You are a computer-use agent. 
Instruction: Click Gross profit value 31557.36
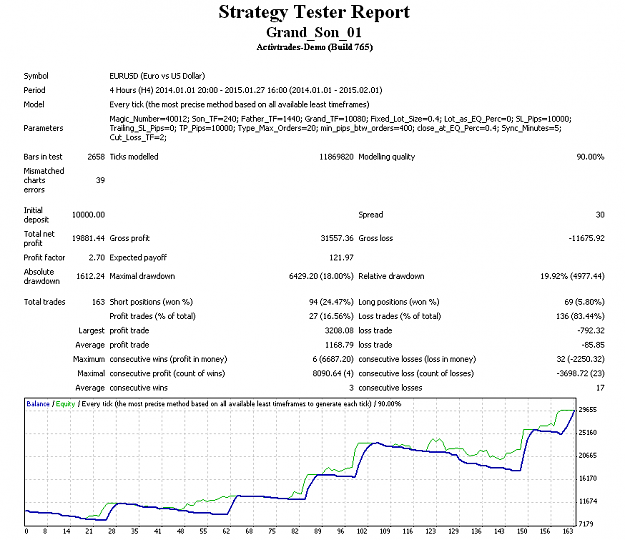(x=337, y=238)
